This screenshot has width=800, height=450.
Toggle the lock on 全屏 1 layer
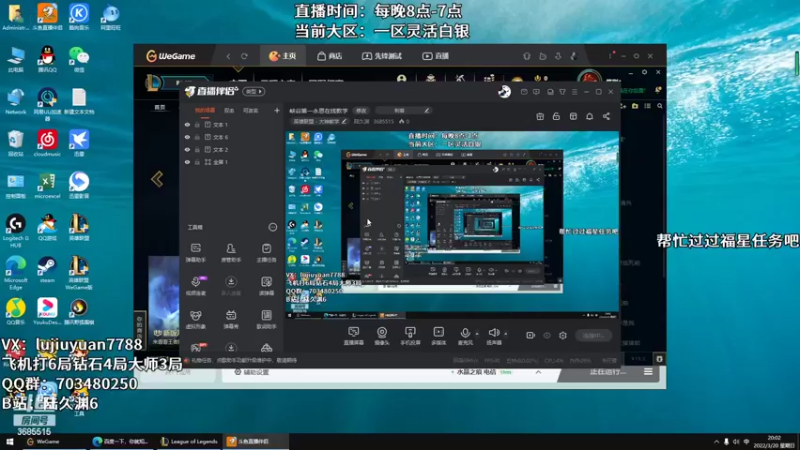tap(197, 162)
